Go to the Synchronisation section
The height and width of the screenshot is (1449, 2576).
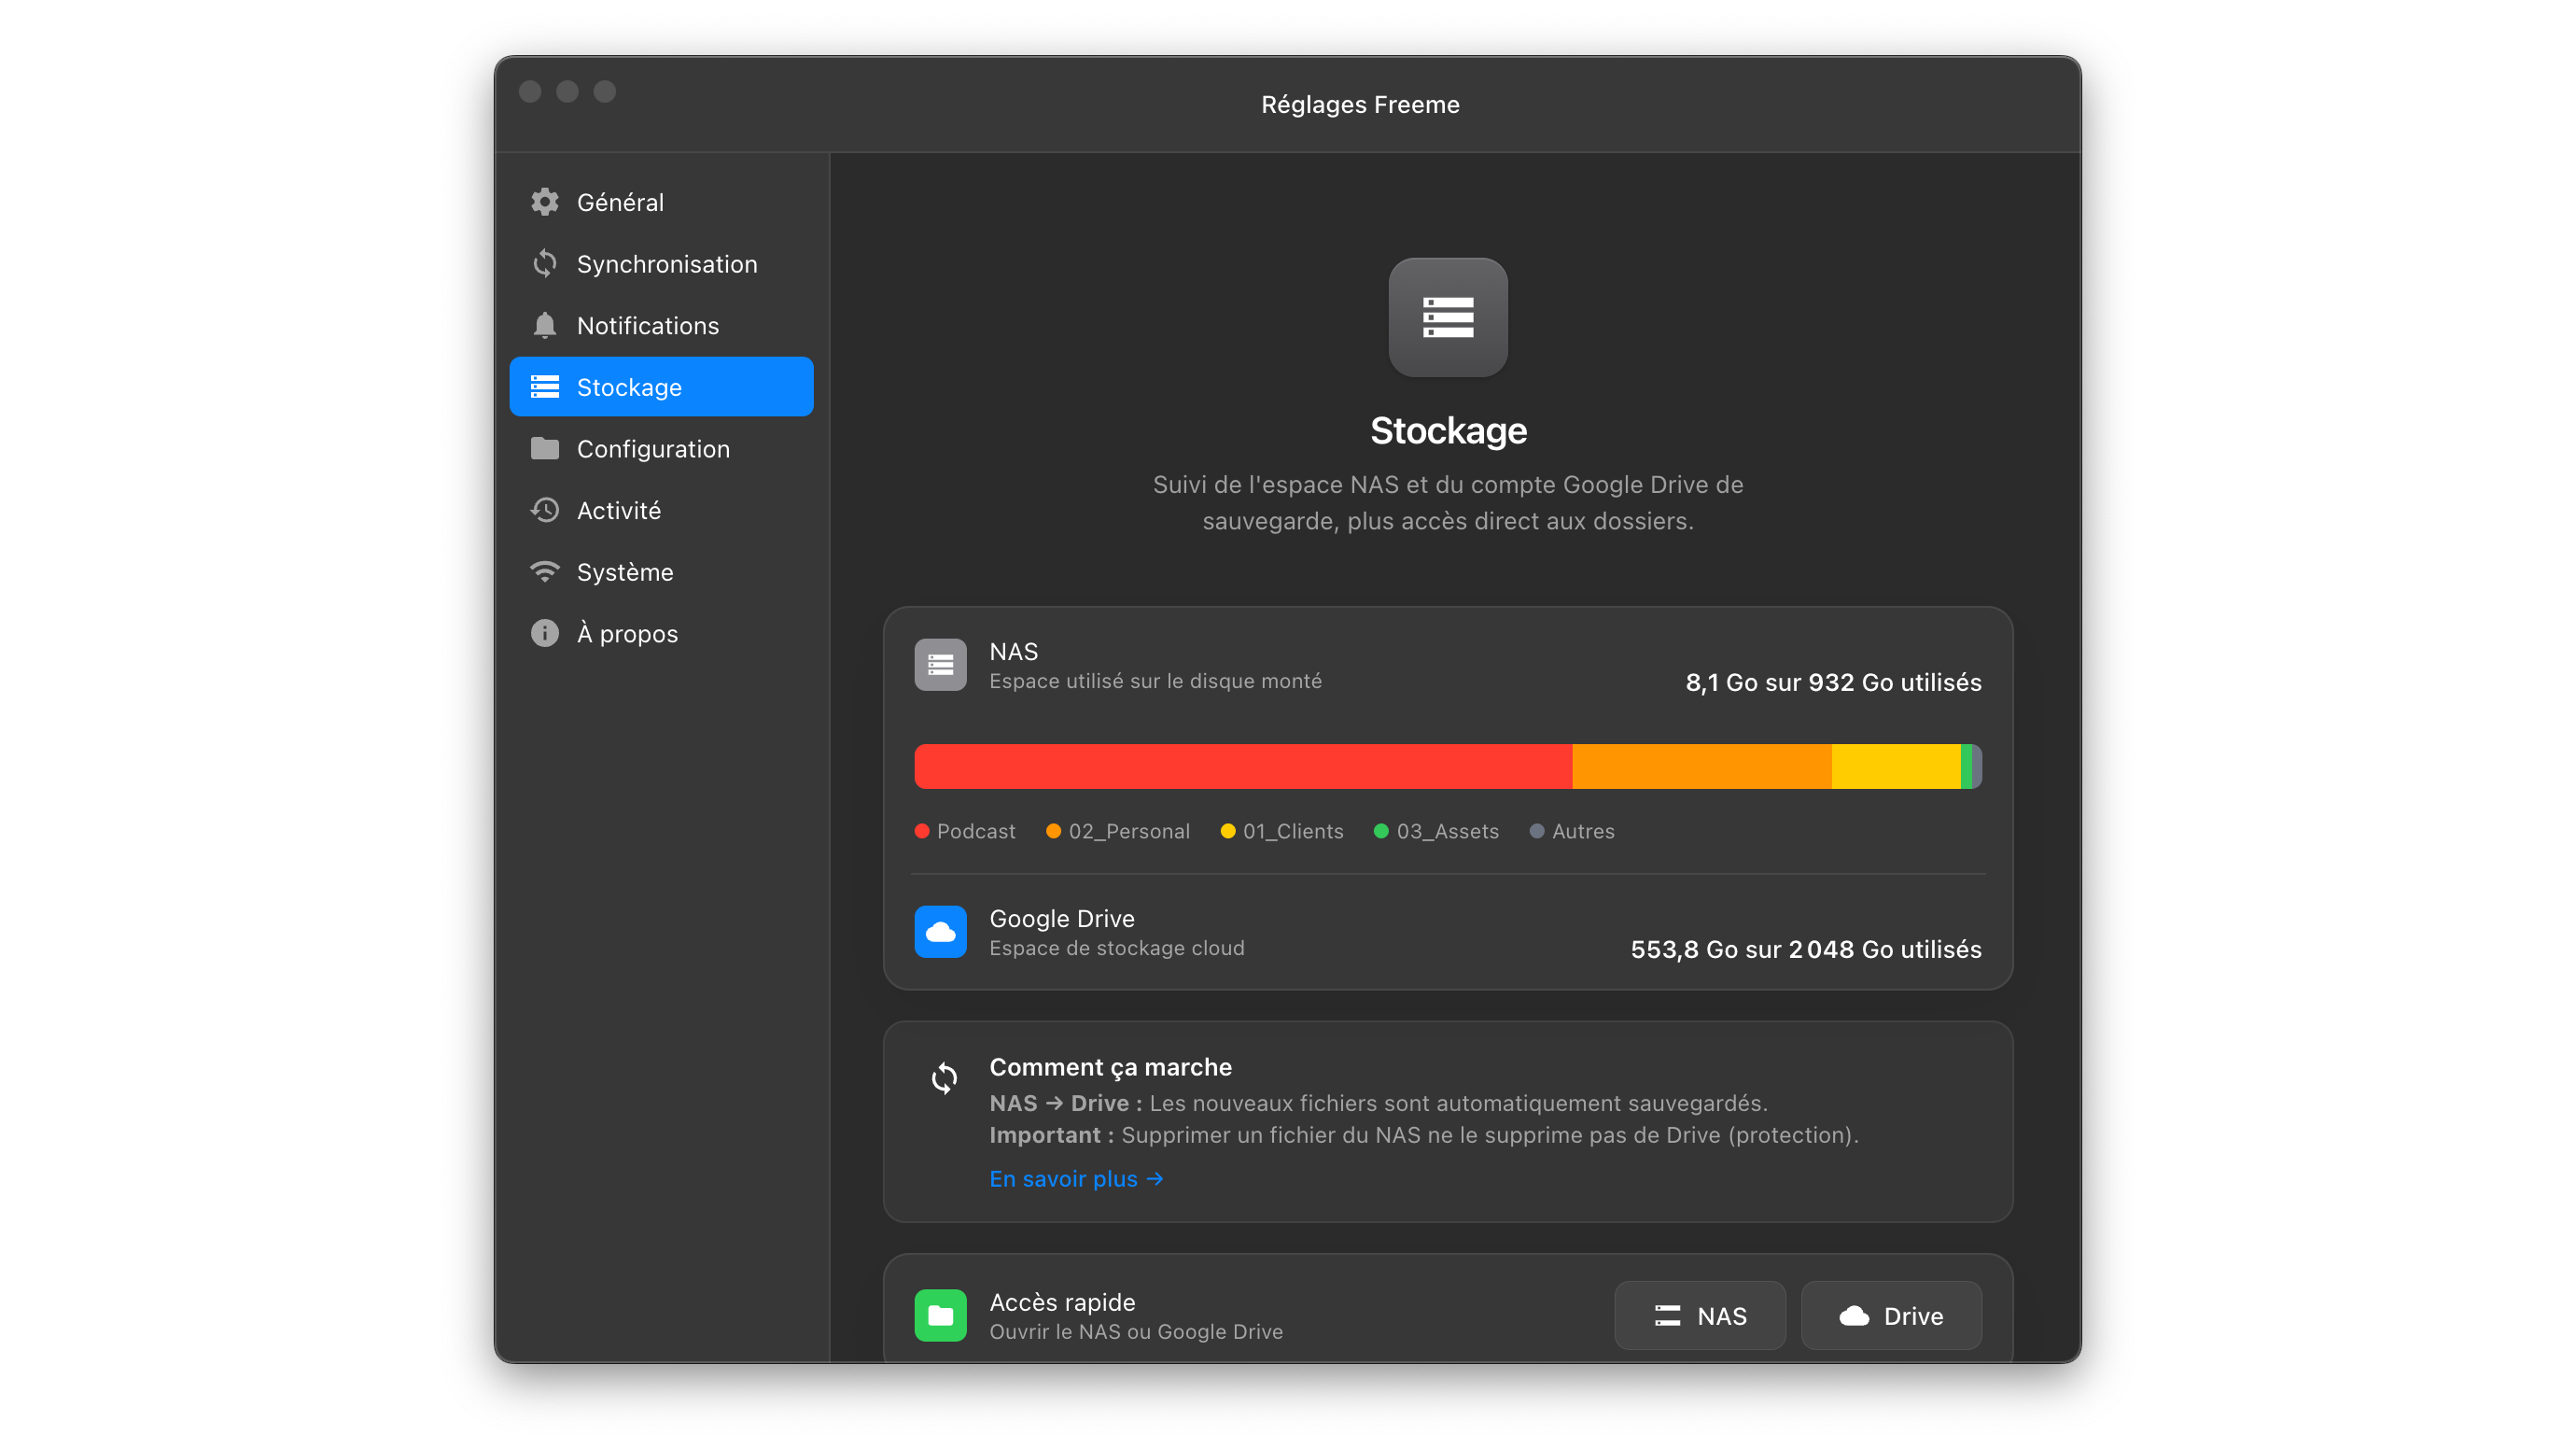click(661, 264)
